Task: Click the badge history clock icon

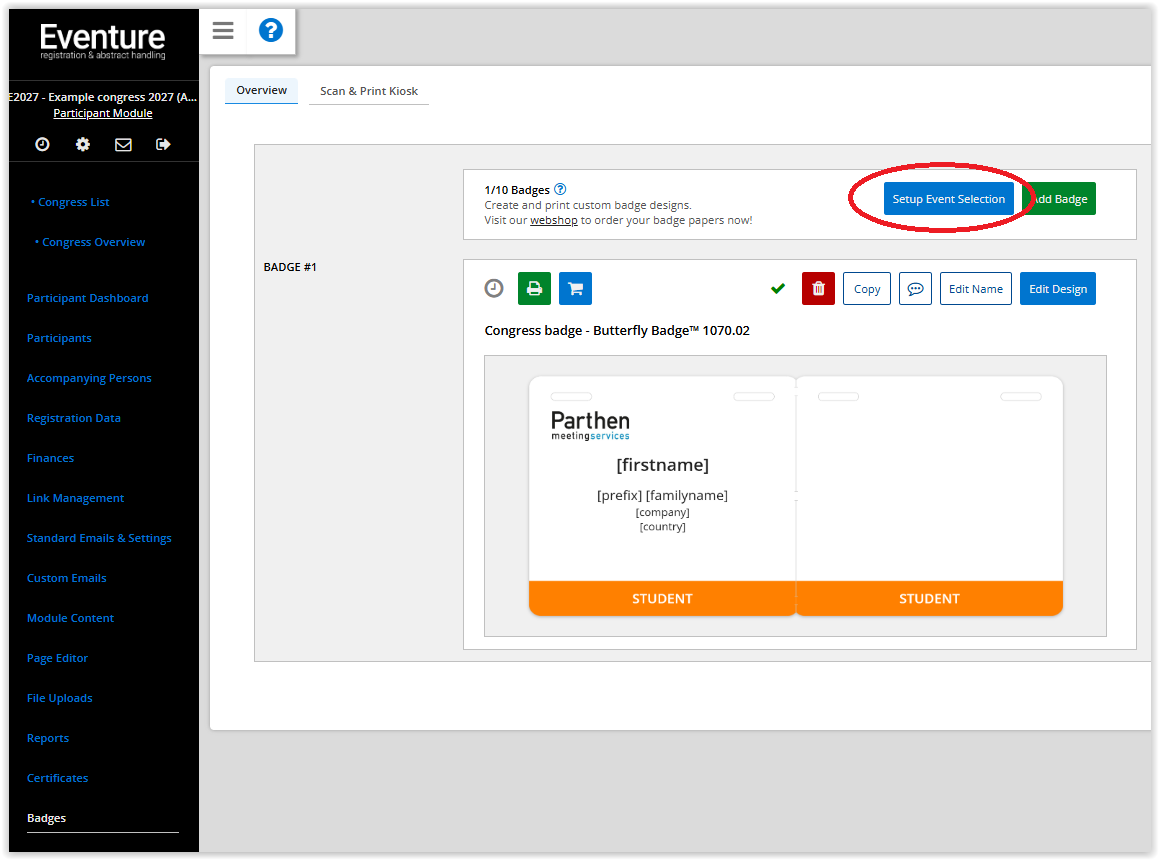Action: click(x=494, y=289)
